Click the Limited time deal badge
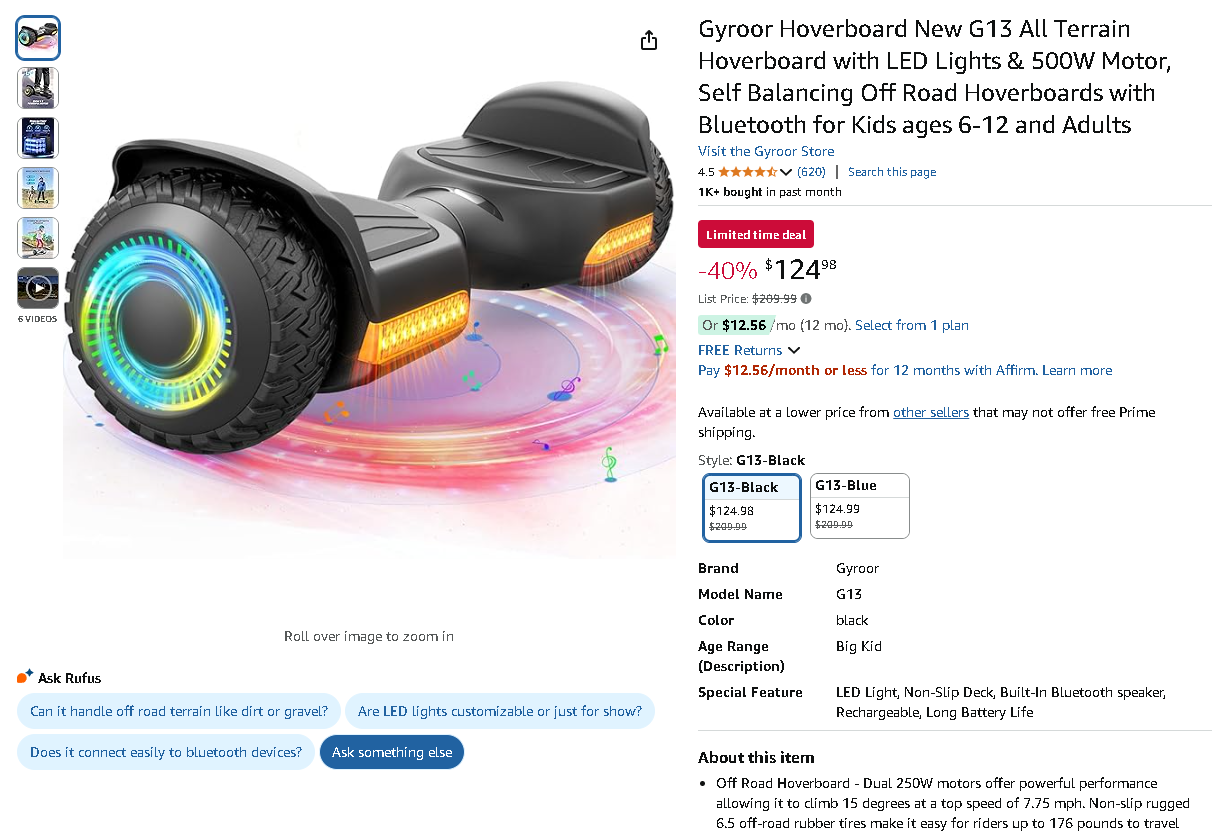1218x831 pixels. (756, 233)
